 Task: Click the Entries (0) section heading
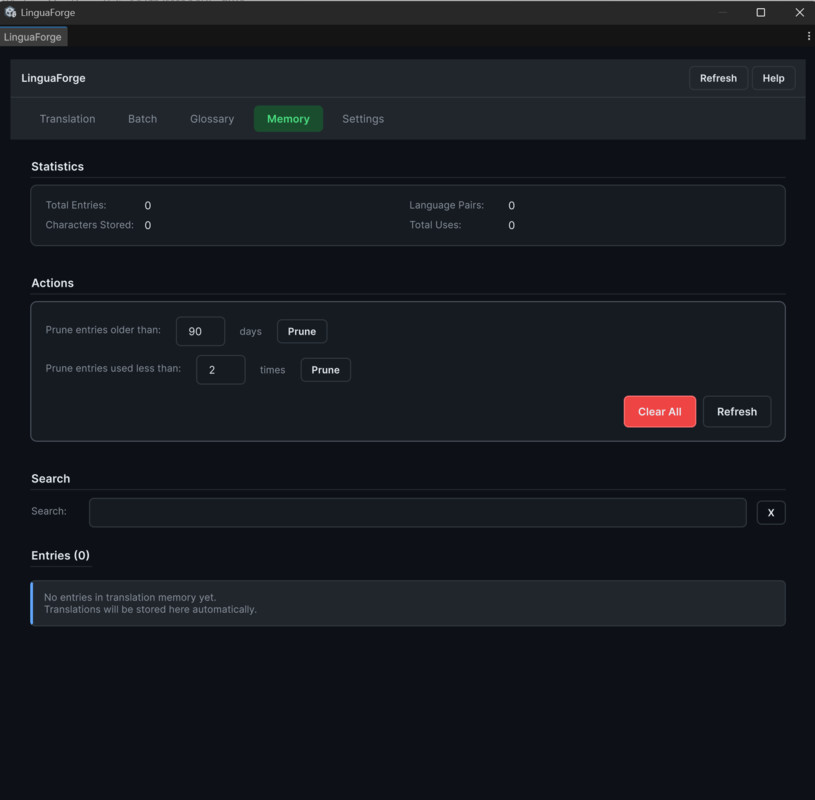click(60, 555)
